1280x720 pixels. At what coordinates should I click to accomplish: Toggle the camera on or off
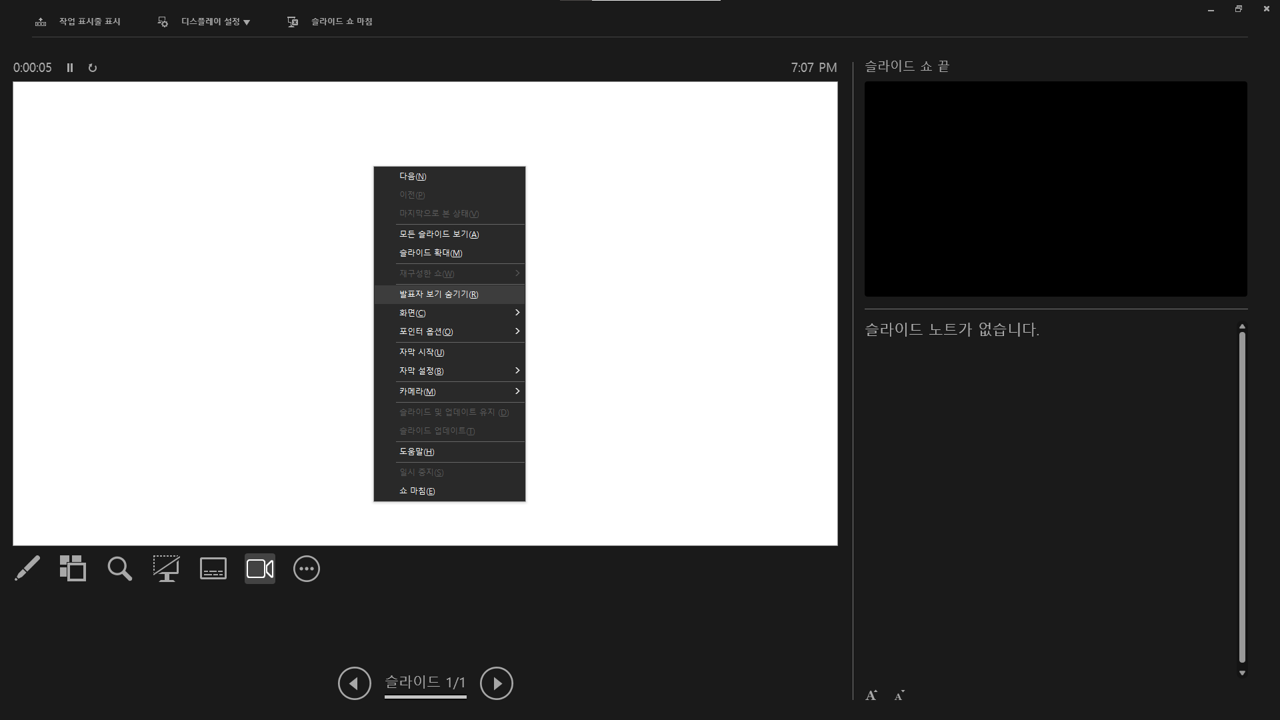(x=259, y=568)
